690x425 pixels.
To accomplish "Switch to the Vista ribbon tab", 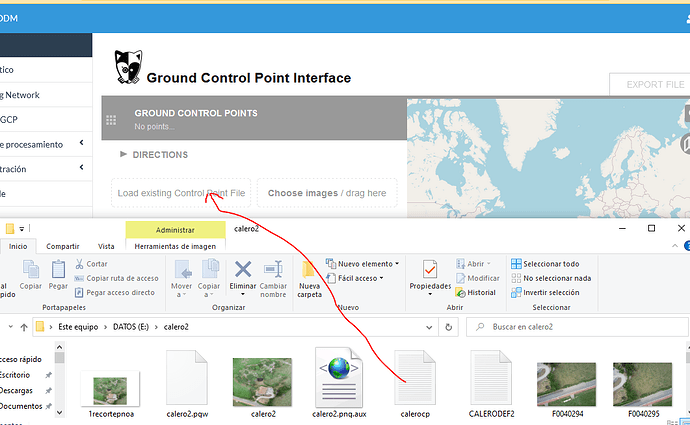I will point(105,246).
